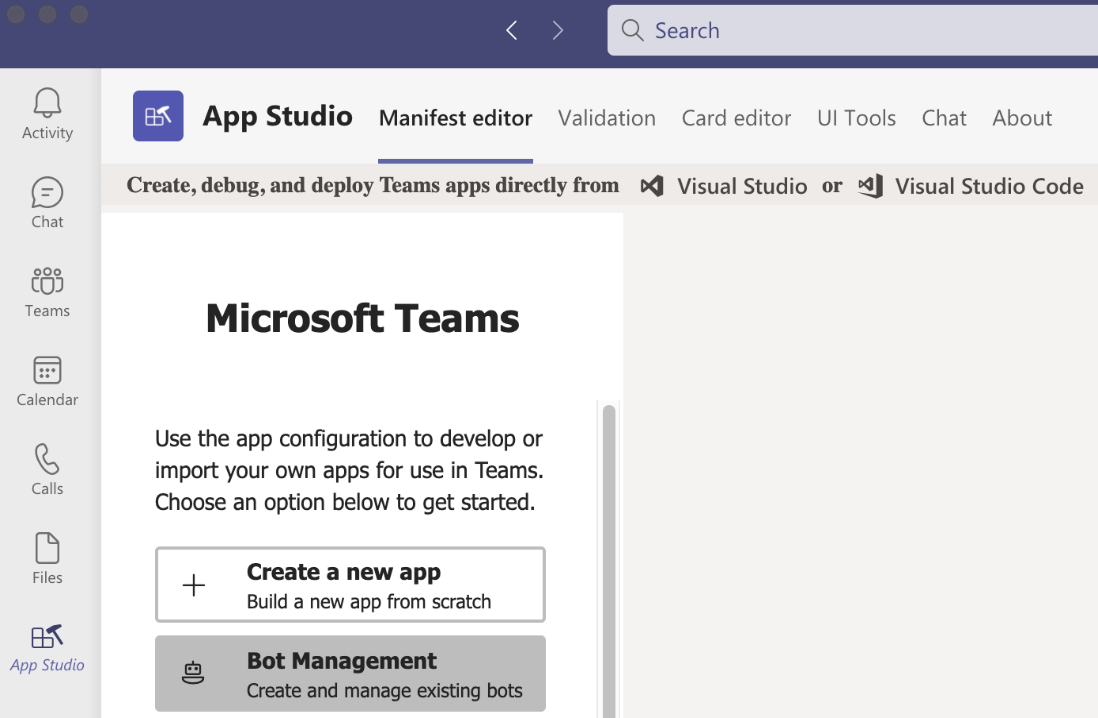This screenshot has height=718, width=1098.
Task: Go back with the left arrow
Action: [512, 30]
